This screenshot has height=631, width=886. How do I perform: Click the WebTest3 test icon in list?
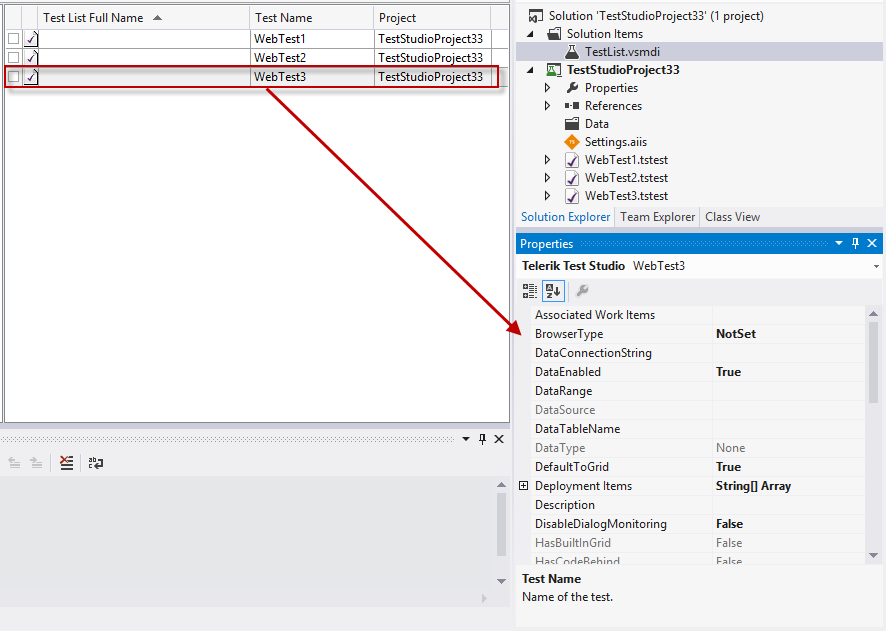pyautogui.click(x=31, y=77)
